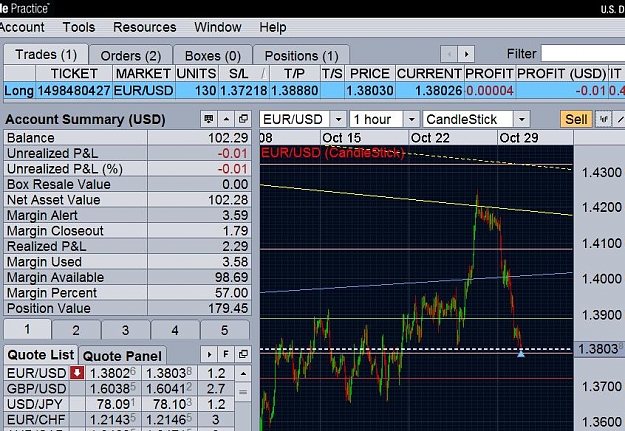Click the Margin Available row value 98.69
The height and width of the screenshot is (431, 625).
click(x=231, y=277)
